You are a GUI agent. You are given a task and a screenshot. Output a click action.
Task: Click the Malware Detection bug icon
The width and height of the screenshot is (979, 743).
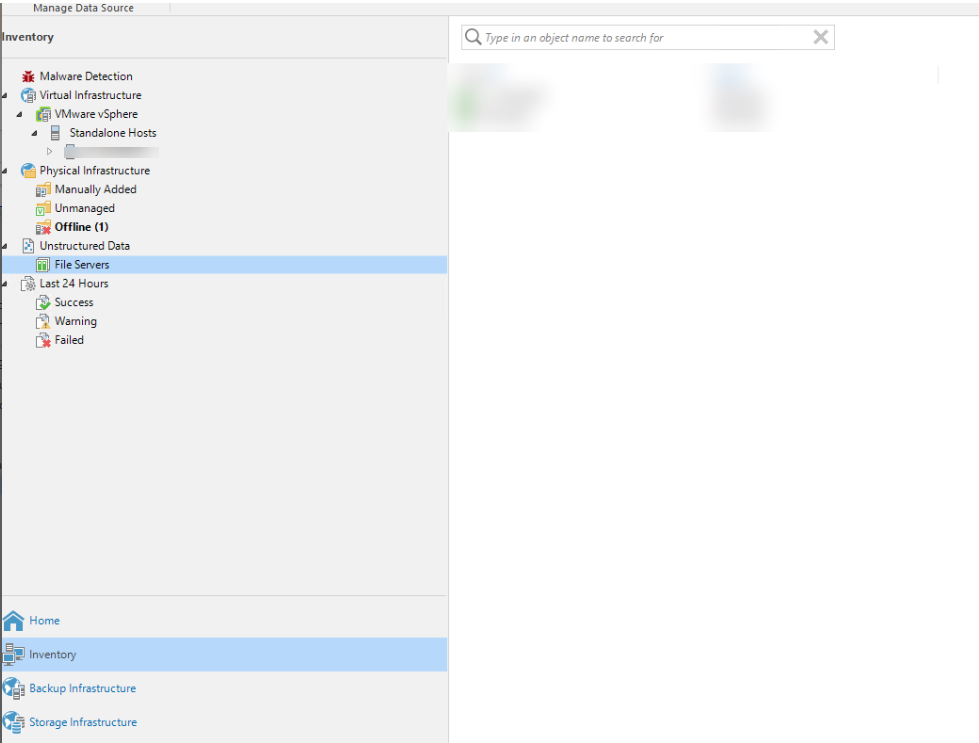[x=28, y=76]
